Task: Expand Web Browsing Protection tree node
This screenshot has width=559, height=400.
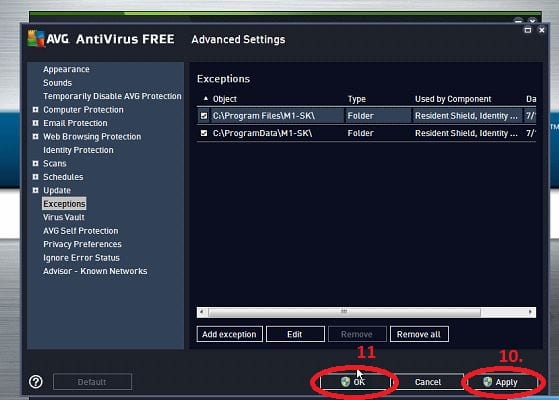Action: [x=35, y=137]
